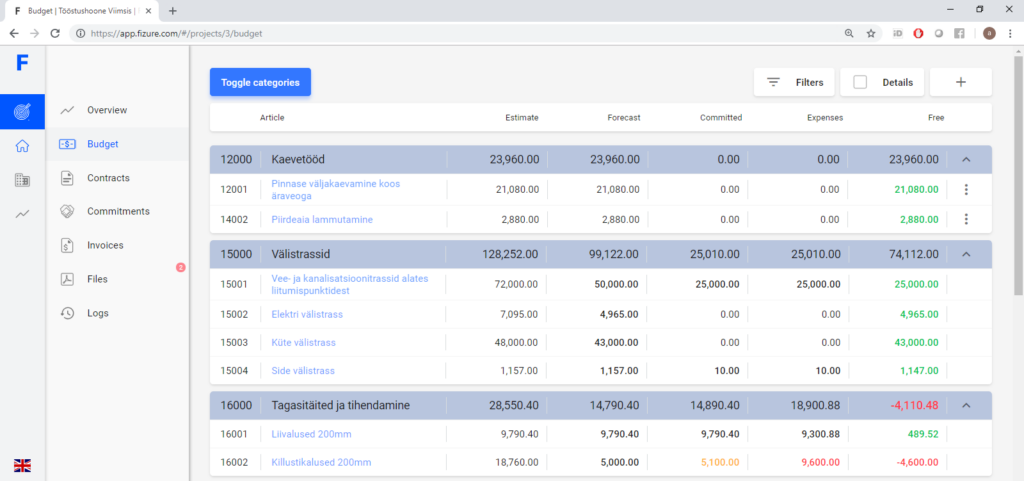This screenshot has height=481, width=1024.
Task: Click the Files PDF icon
Action: pyautogui.click(x=67, y=279)
